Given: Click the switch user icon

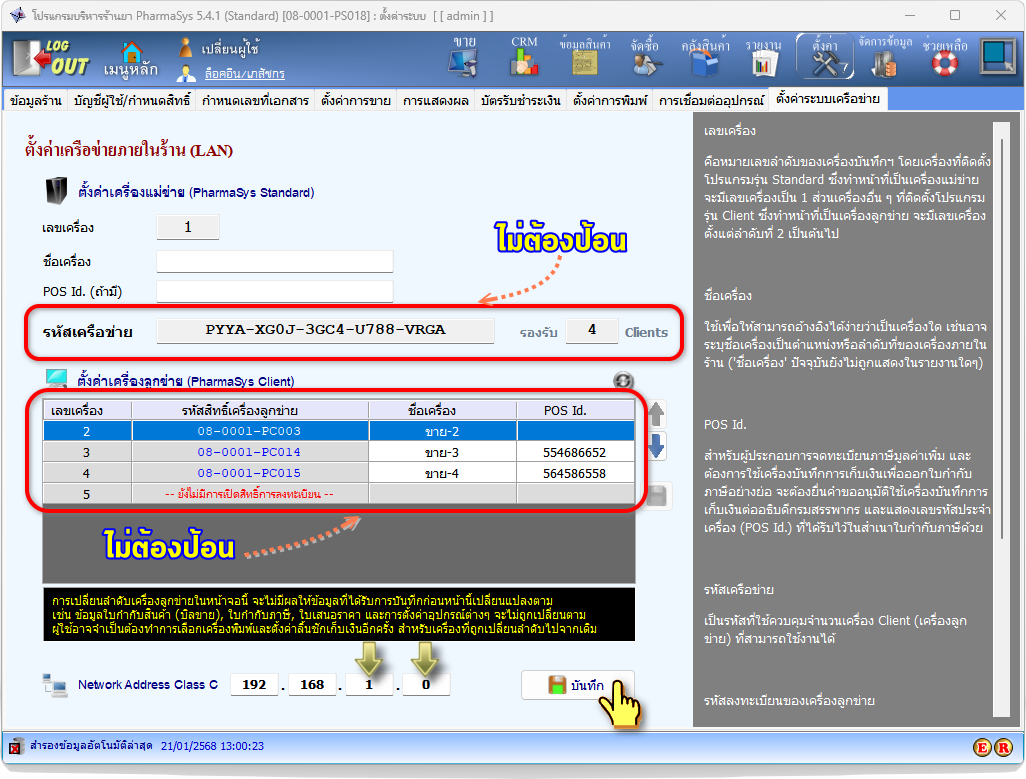Looking at the screenshot, I should (x=186, y=48).
